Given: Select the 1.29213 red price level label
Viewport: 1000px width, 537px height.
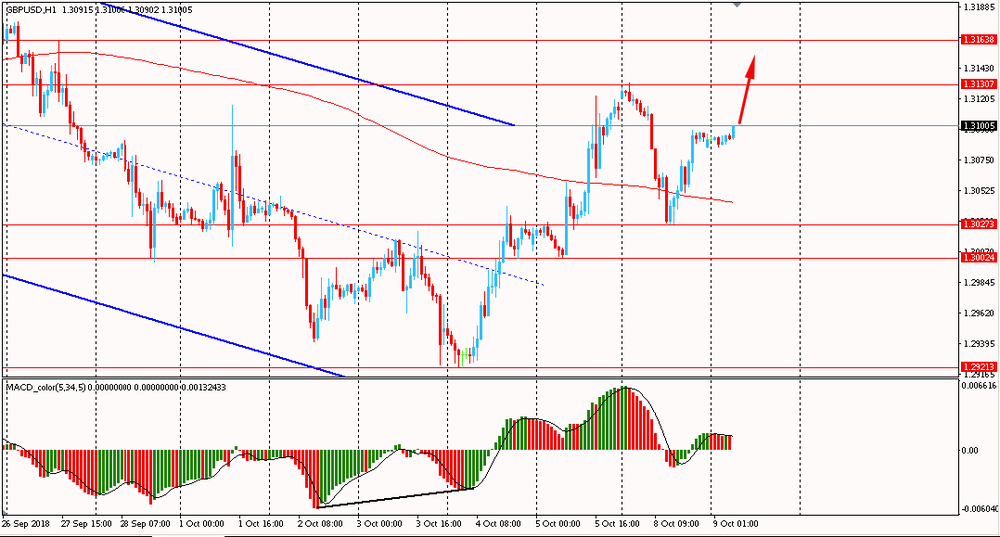Looking at the screenshot, I should (978, 367).
